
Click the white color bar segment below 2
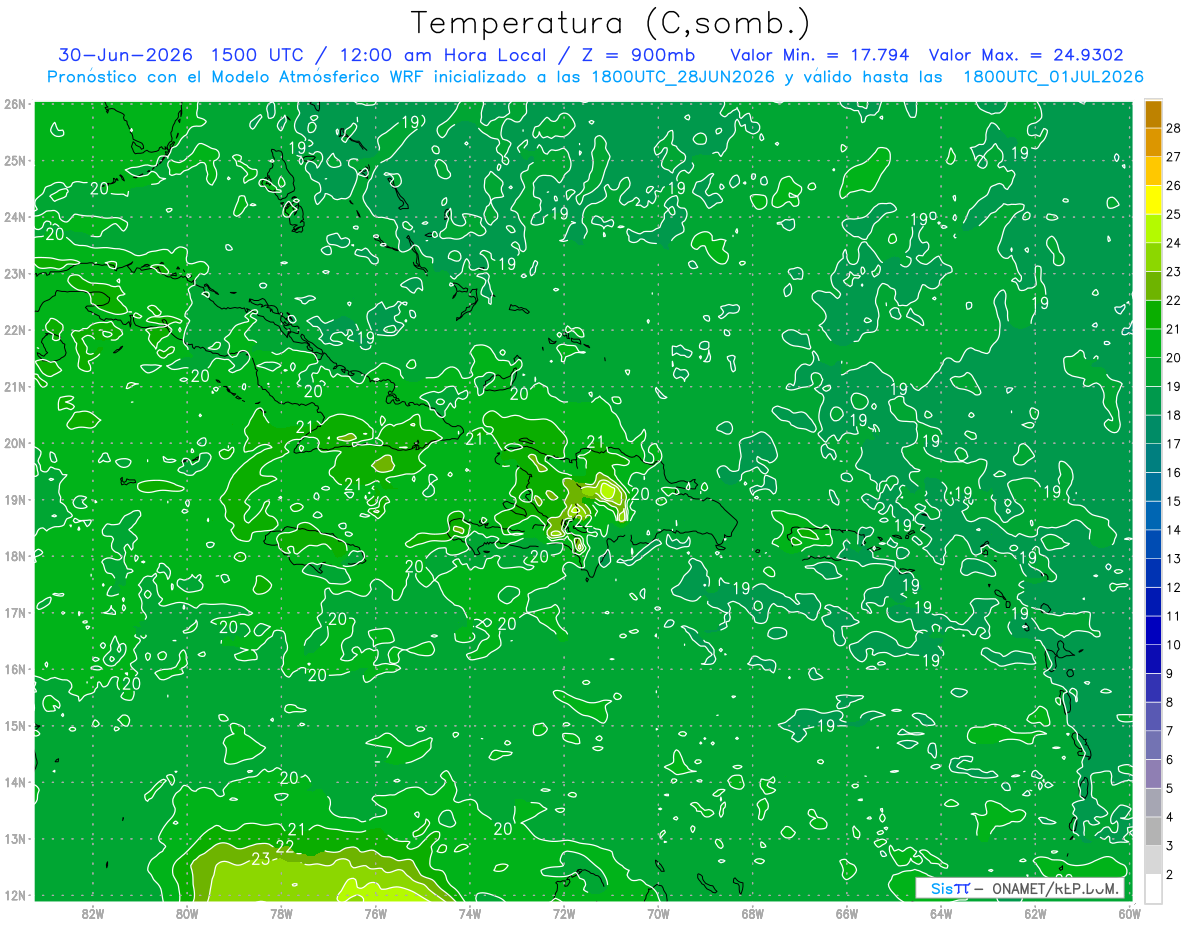[x=1153, y=888]
